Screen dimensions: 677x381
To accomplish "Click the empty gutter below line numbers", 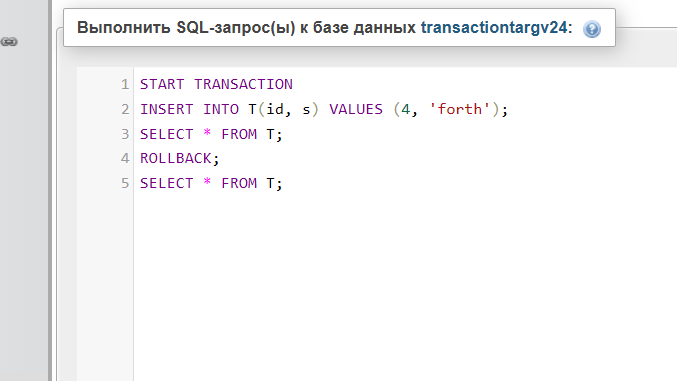I will (x=105, y=287).
